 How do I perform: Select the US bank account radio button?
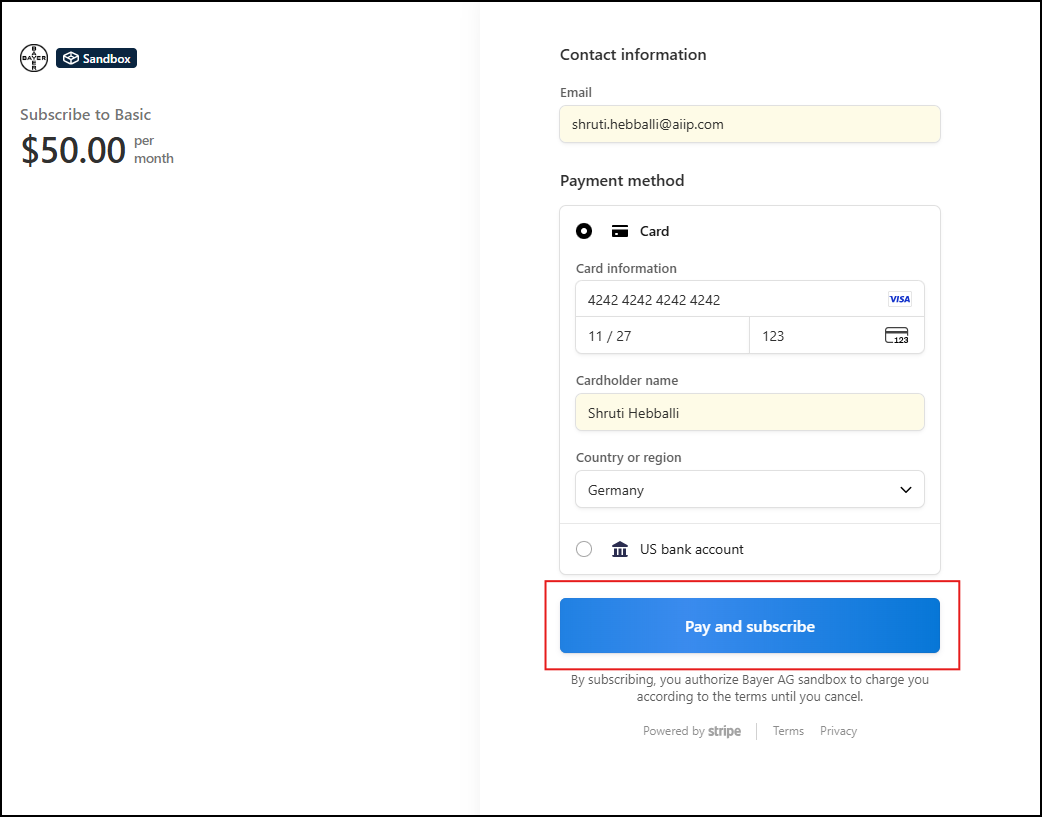click(584, 549)
